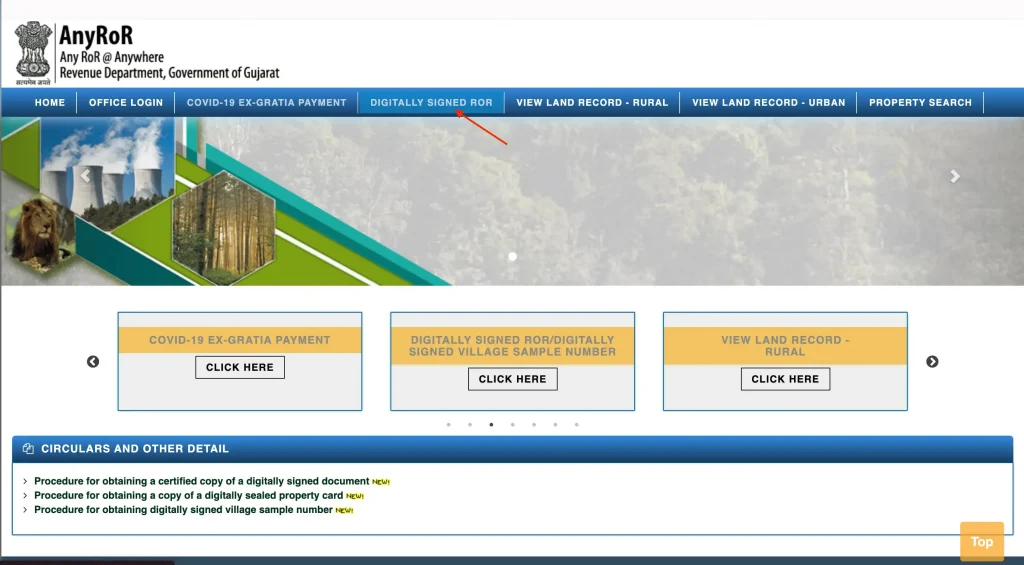
Task: Select fifth card carousel pagination dot
Action: pyautogui.click(x=534, y=425)
